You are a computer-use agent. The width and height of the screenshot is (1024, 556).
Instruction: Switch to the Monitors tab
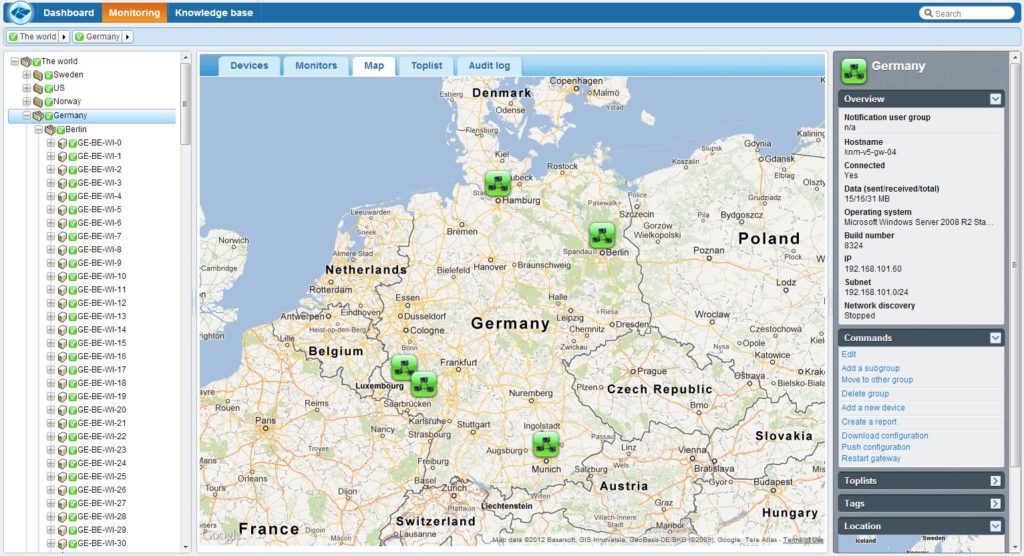pyautogui.click(x=316, y=66)
